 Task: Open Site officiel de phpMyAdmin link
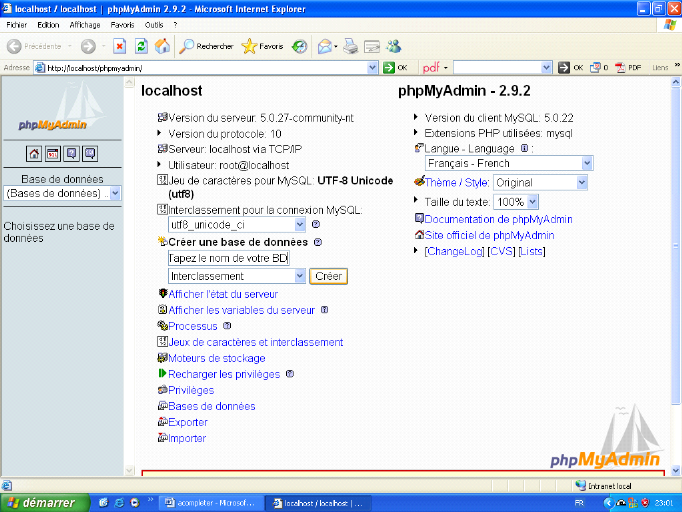489,235
